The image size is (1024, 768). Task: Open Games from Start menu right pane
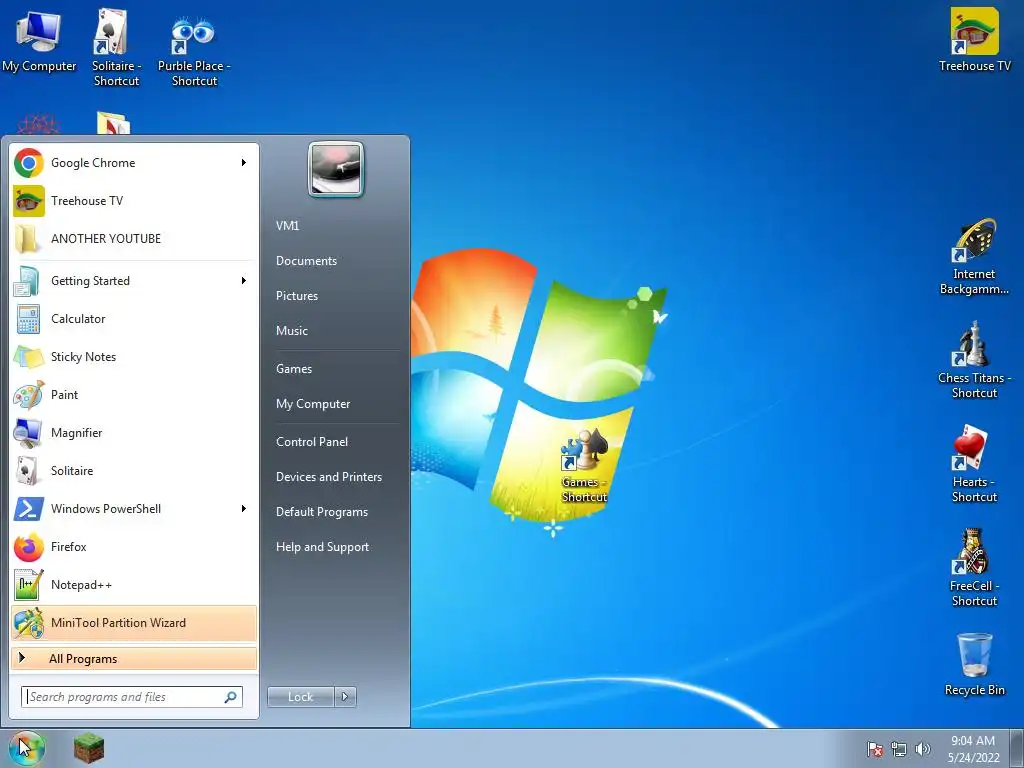point(294,369)
